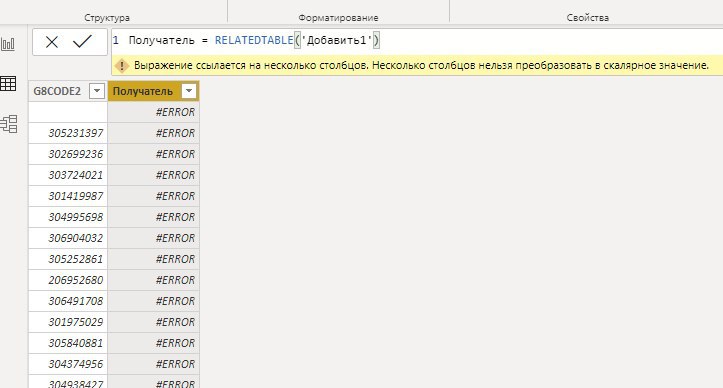Viewport: 723px width, 388px height.
Task: Select cell 306904032
Action: pos(68,238)
